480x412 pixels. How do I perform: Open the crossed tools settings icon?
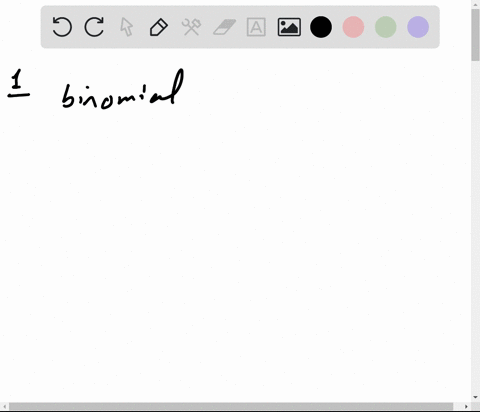(x=191, y=27)
